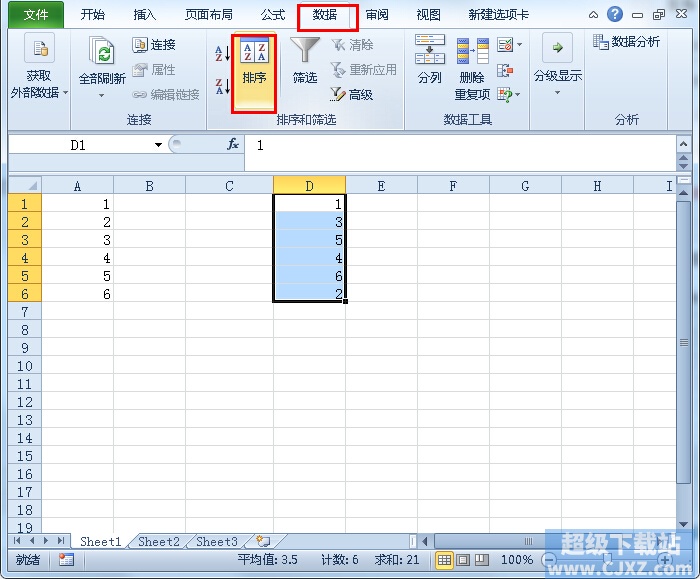Switch to Page Break Preview in status bar
Screen dimensions: 700x579
481,559
